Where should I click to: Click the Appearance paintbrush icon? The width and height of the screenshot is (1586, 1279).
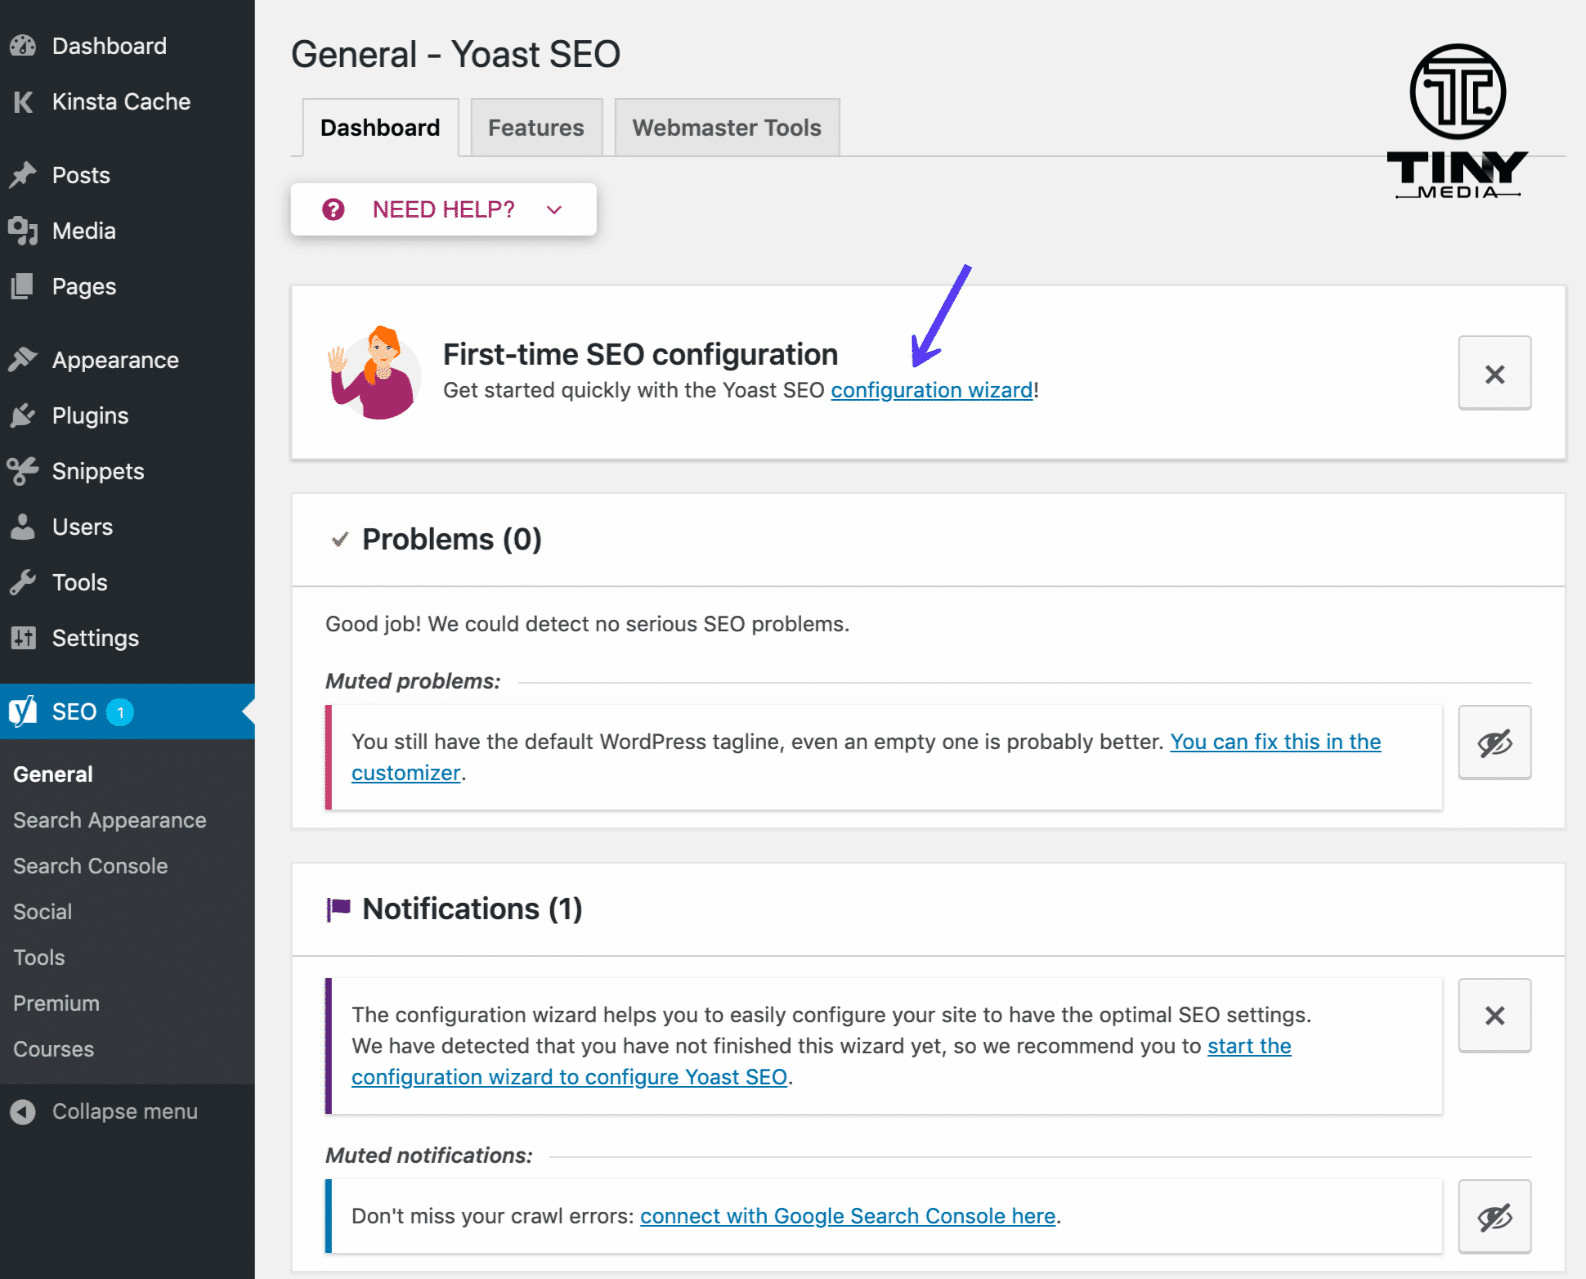pyautogui.click(x=23, y=360)
